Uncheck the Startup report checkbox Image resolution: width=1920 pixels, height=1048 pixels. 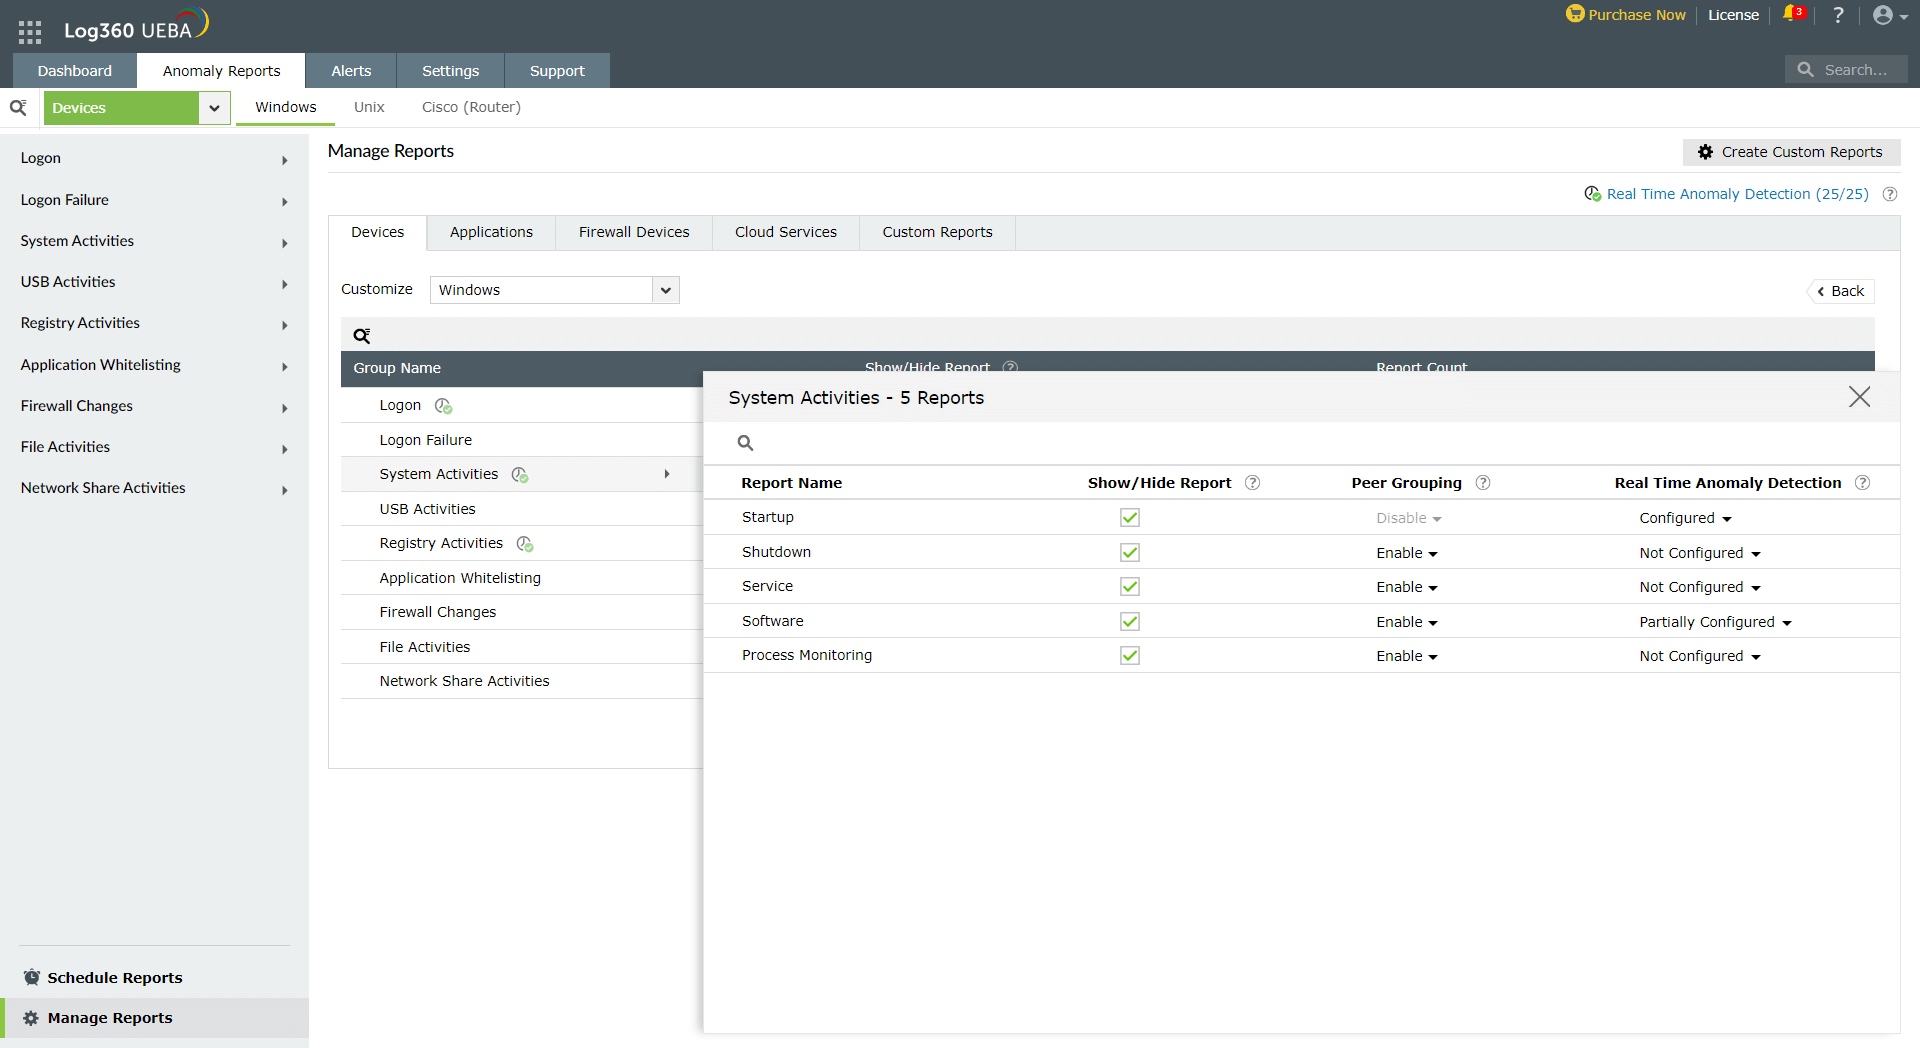pos(1129,517)
